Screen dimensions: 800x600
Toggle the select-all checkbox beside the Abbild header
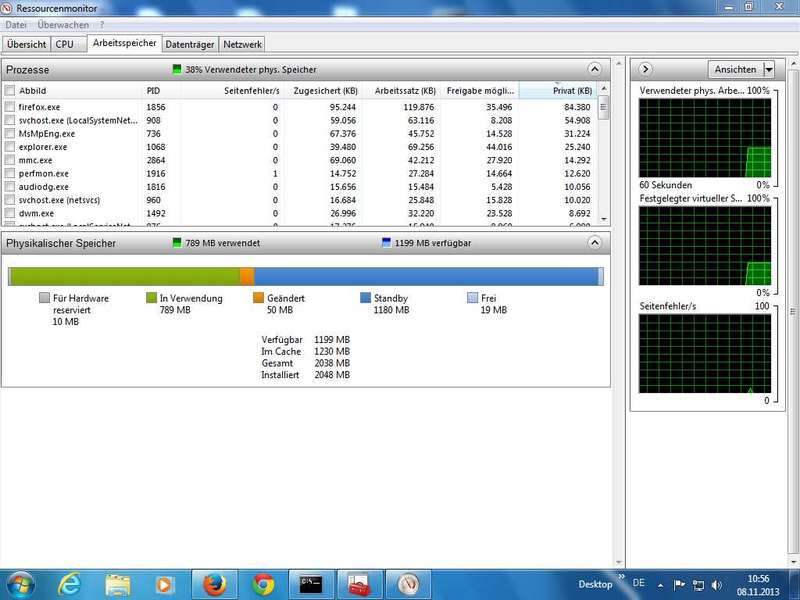click(x=10, y=90)
